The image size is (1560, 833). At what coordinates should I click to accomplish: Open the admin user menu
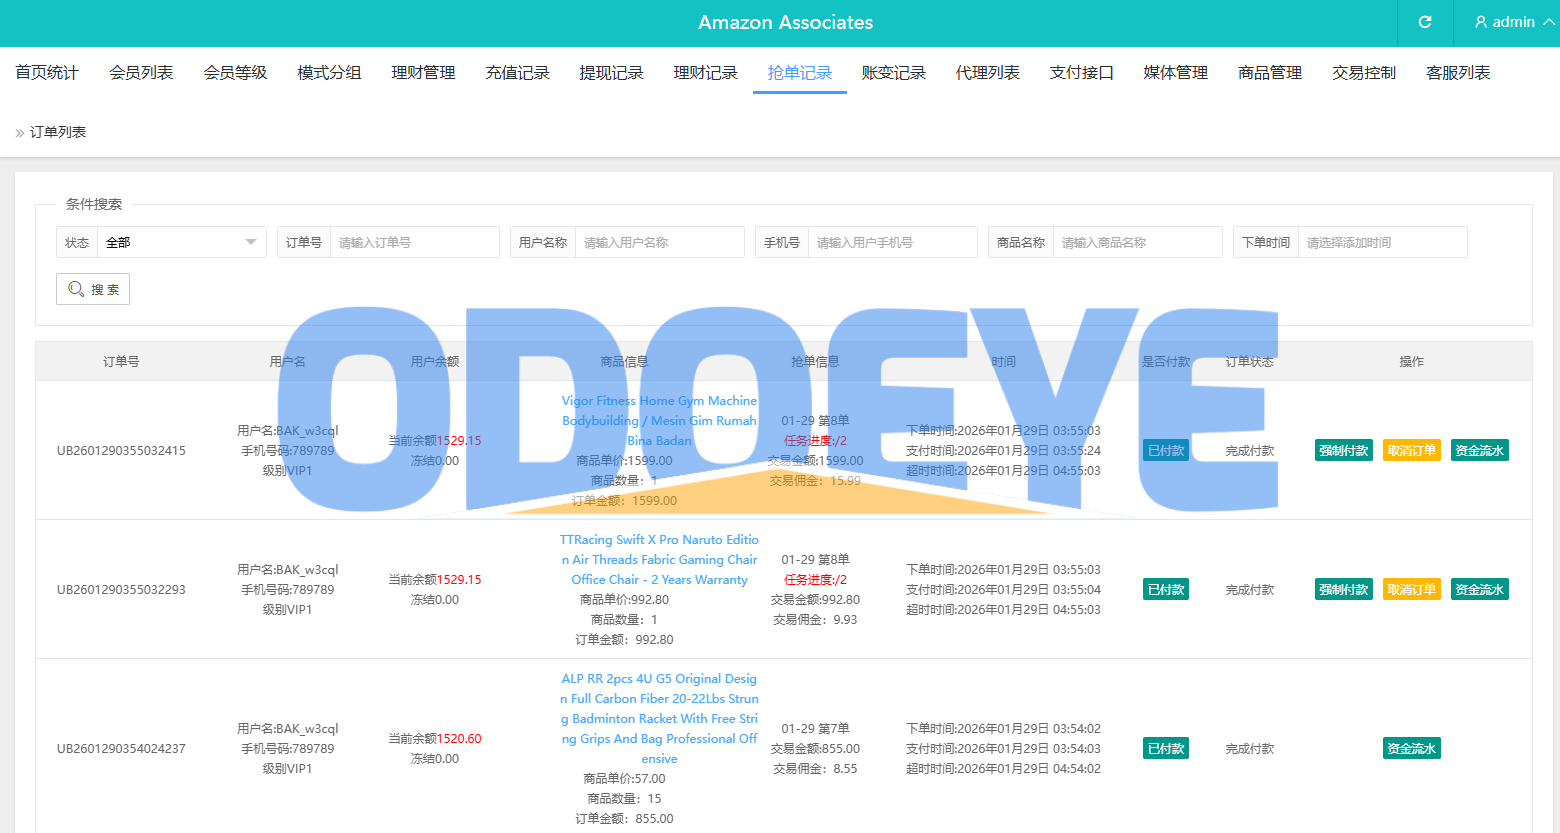point(1513,22)
